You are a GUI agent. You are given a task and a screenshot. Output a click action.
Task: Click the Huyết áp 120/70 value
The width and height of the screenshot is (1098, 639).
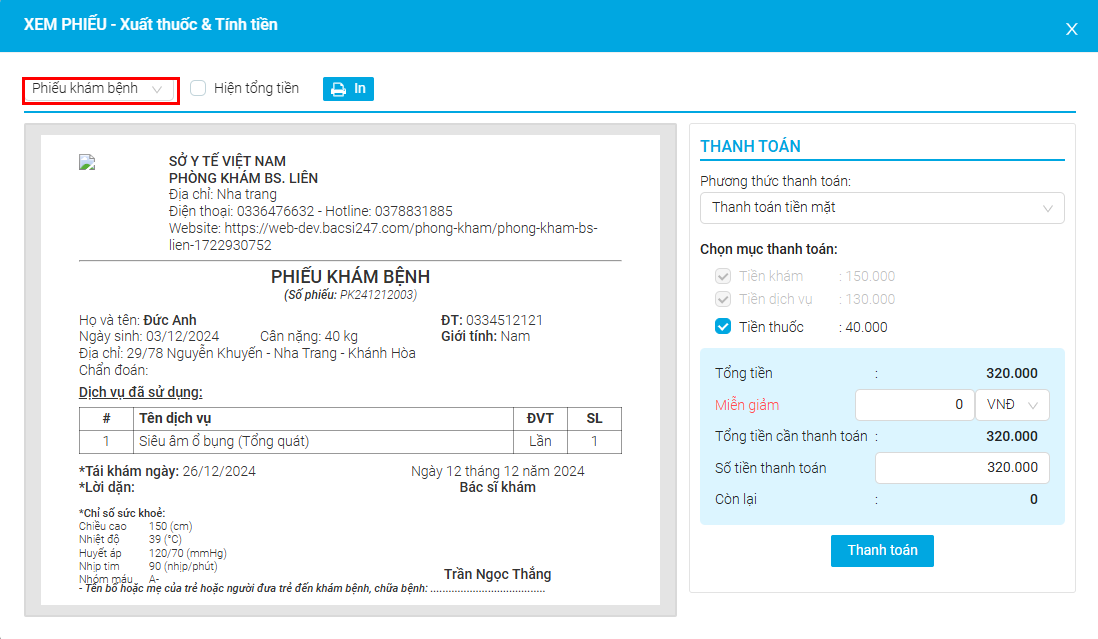(x=188, y=553)
